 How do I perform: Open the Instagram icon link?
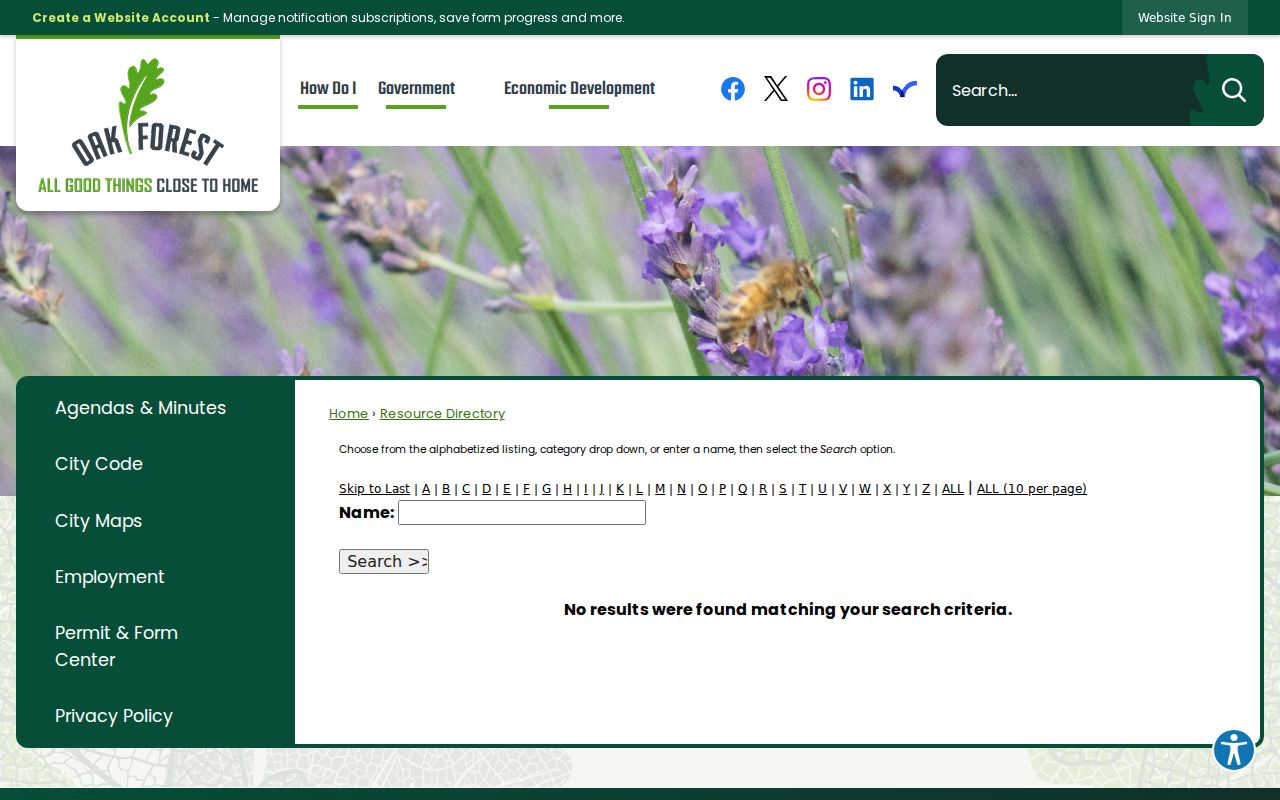[x=819, y=89]
